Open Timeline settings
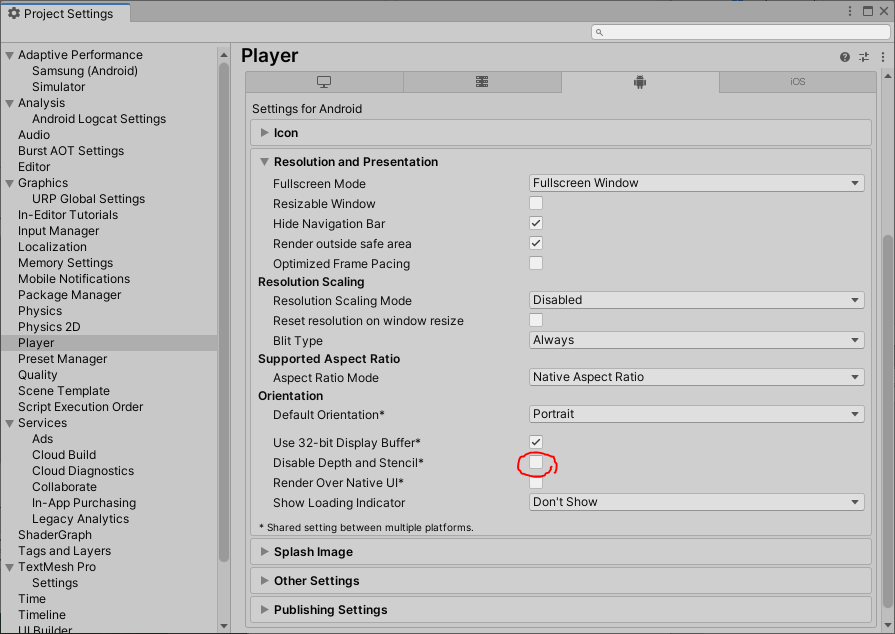This screenshot has width=895, height=634. point(42,615)
